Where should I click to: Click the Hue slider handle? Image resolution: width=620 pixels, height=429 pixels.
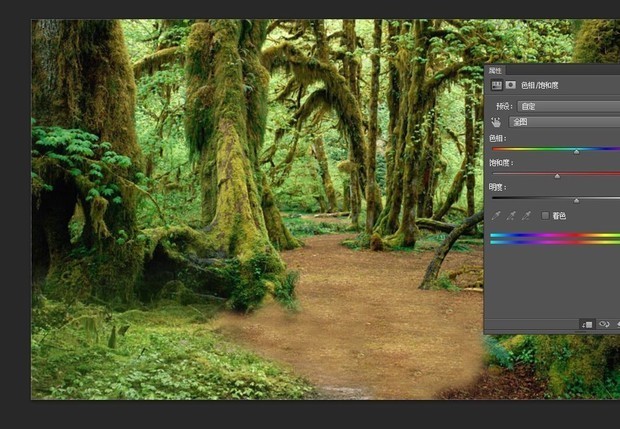pos(577,151)
